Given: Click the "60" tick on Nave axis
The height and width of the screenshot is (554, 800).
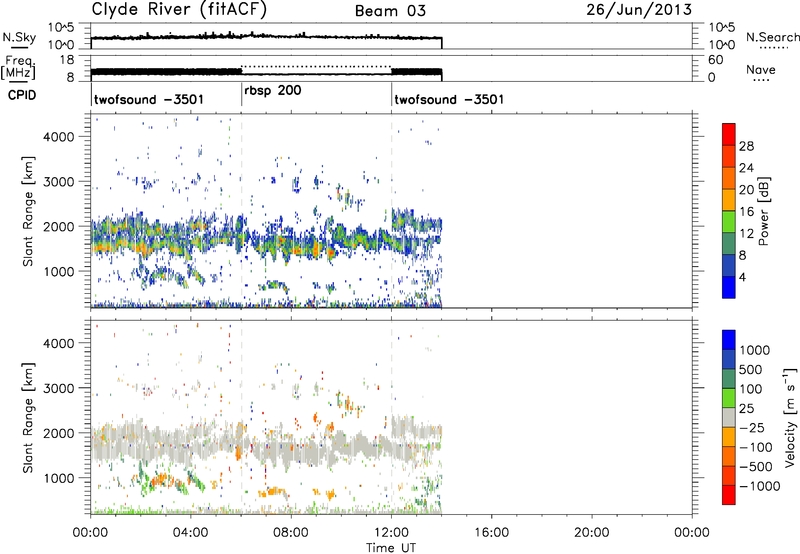Looking at the screenshot, I should 716,60.
